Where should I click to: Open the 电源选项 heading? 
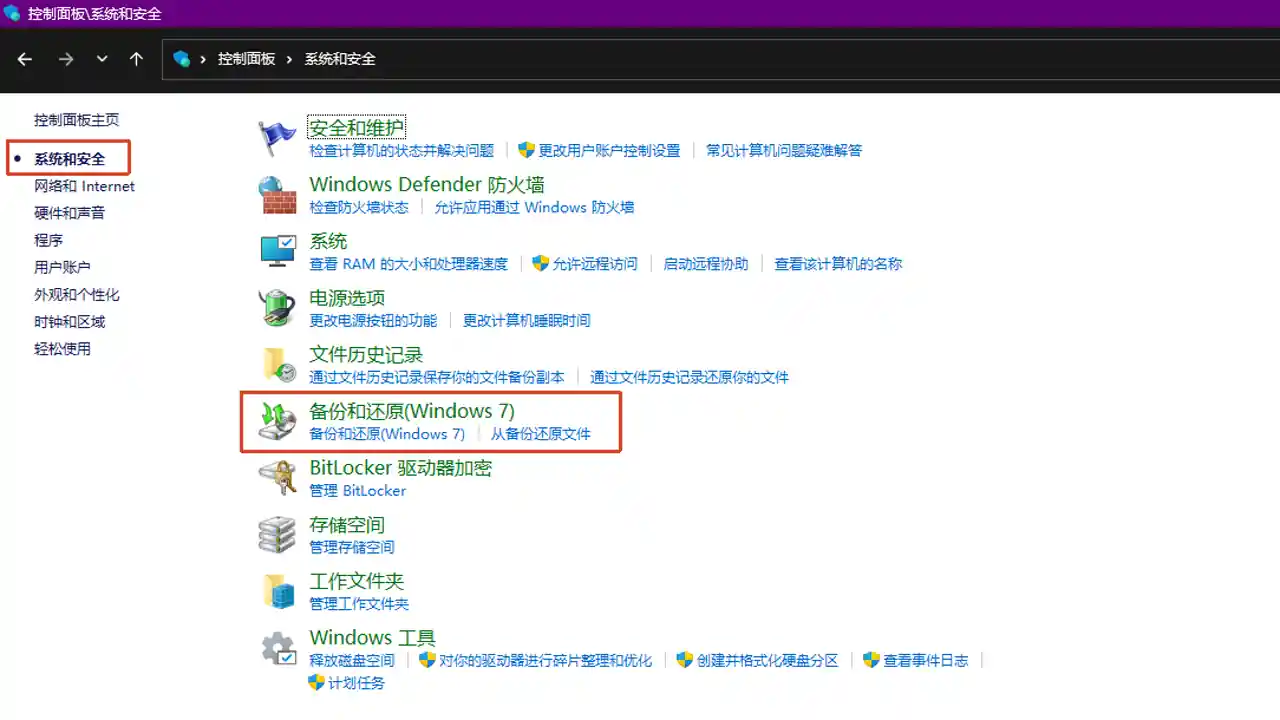347,298
